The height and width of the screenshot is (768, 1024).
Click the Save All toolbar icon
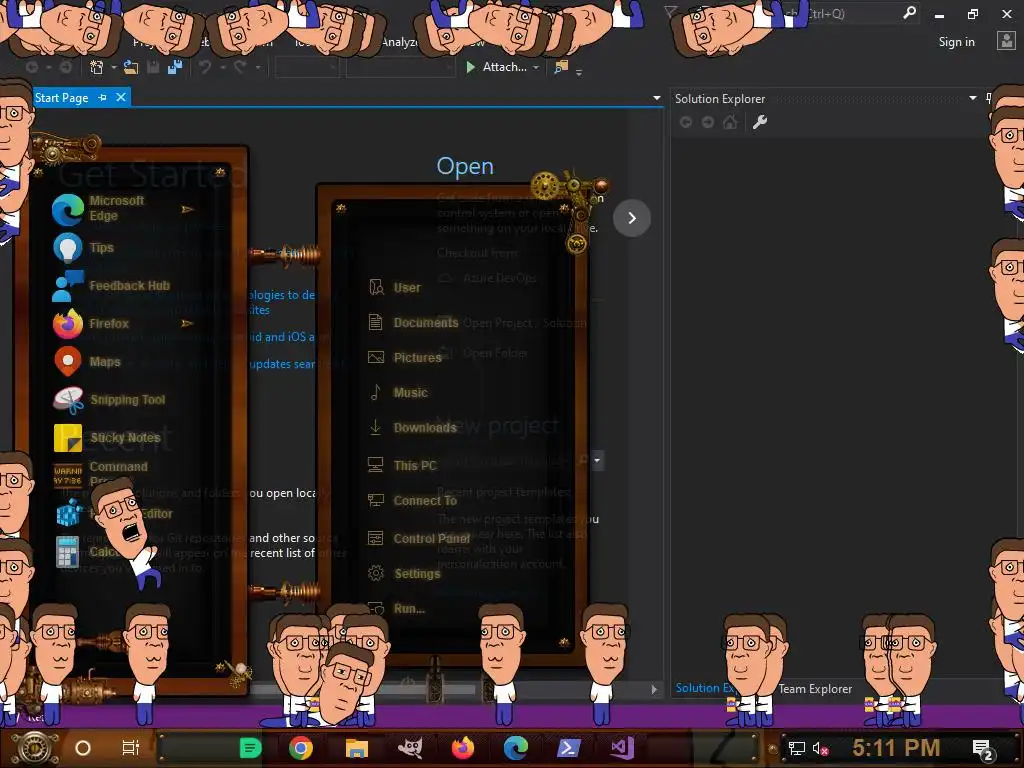(x=175, y=67)
